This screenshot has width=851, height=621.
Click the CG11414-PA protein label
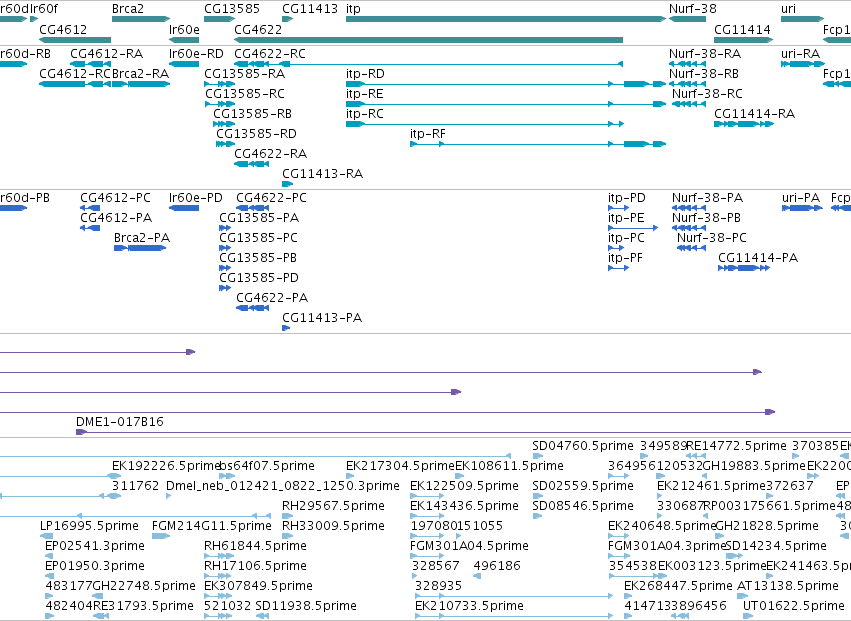pyautogui.click(x=758, y=258)
